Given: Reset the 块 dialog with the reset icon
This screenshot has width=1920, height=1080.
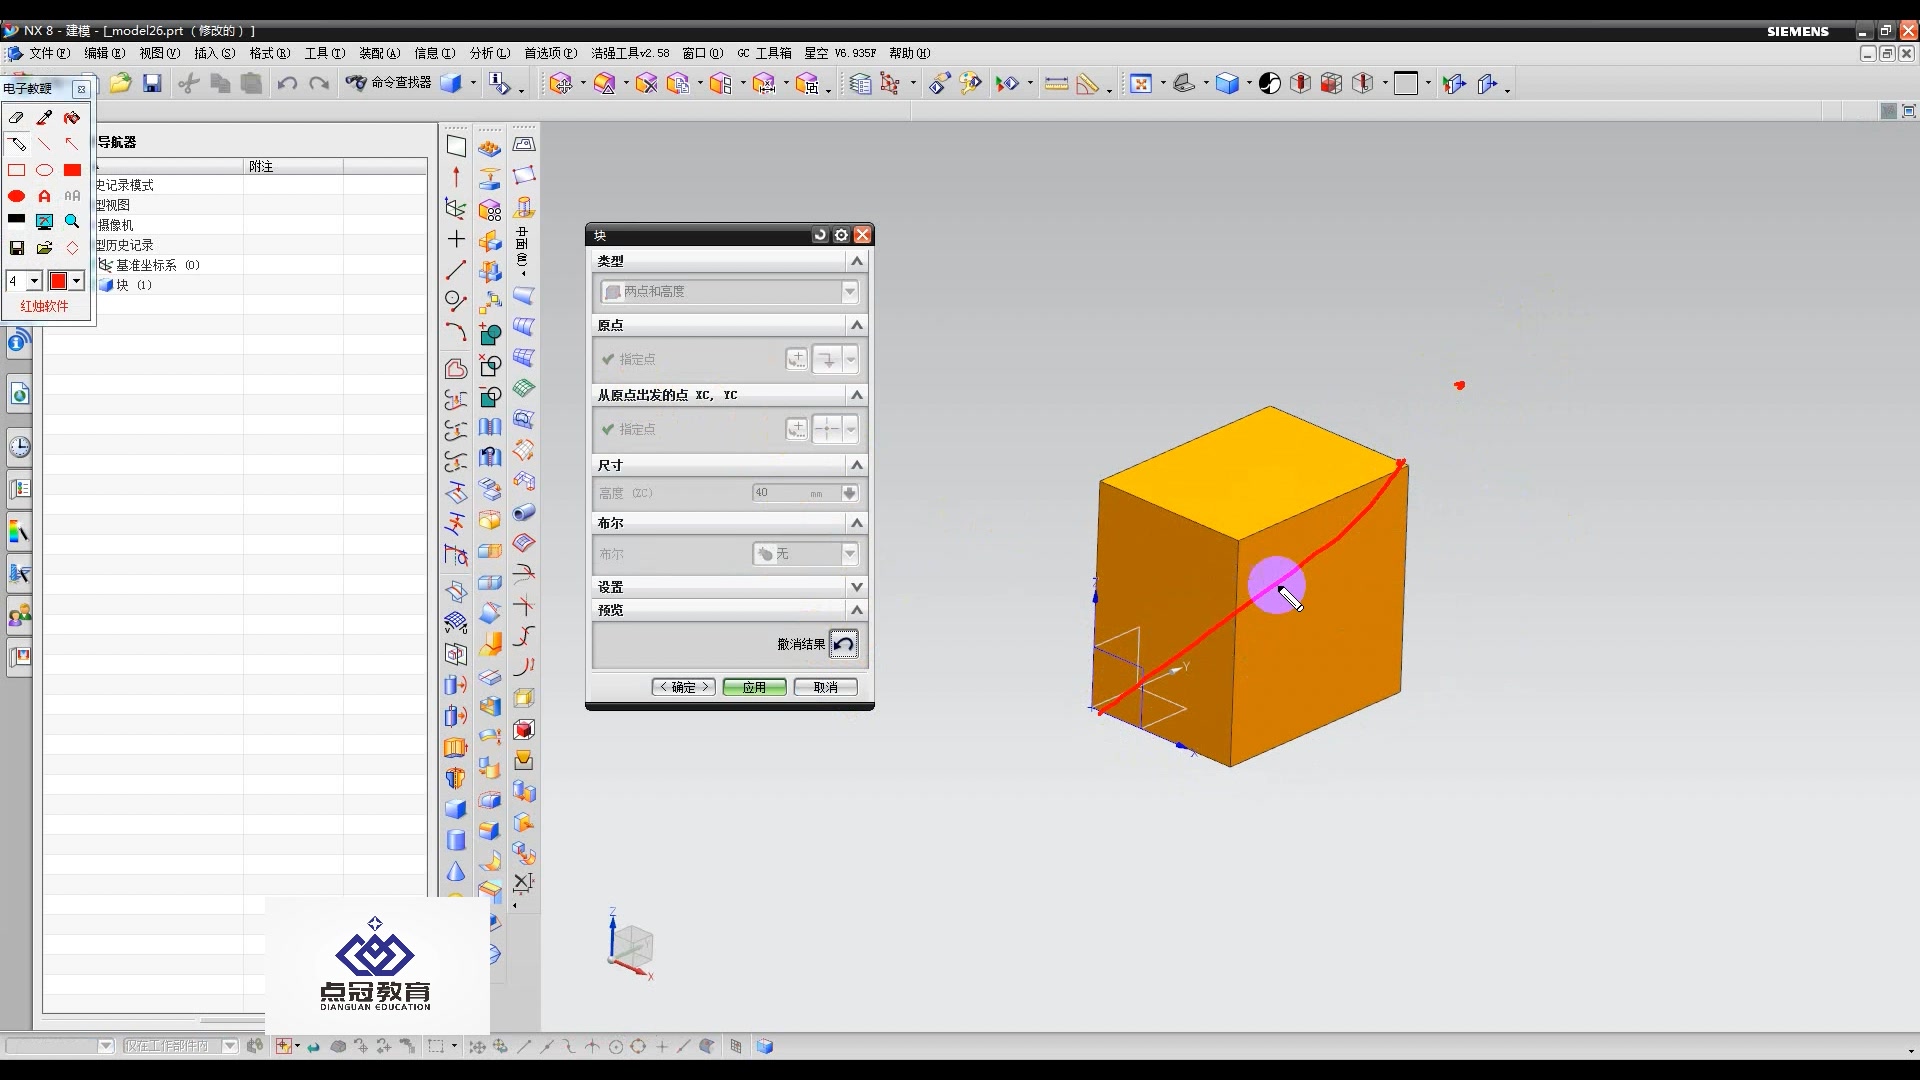Looking at the screenshot, I should click(x=820, y=235).
